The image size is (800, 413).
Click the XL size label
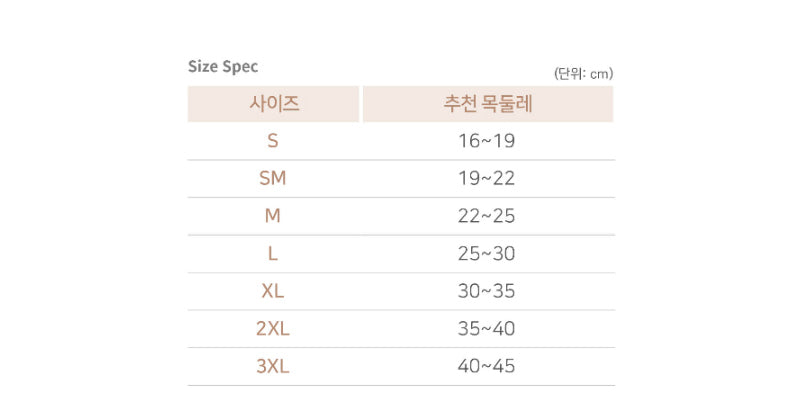(273, 291)
